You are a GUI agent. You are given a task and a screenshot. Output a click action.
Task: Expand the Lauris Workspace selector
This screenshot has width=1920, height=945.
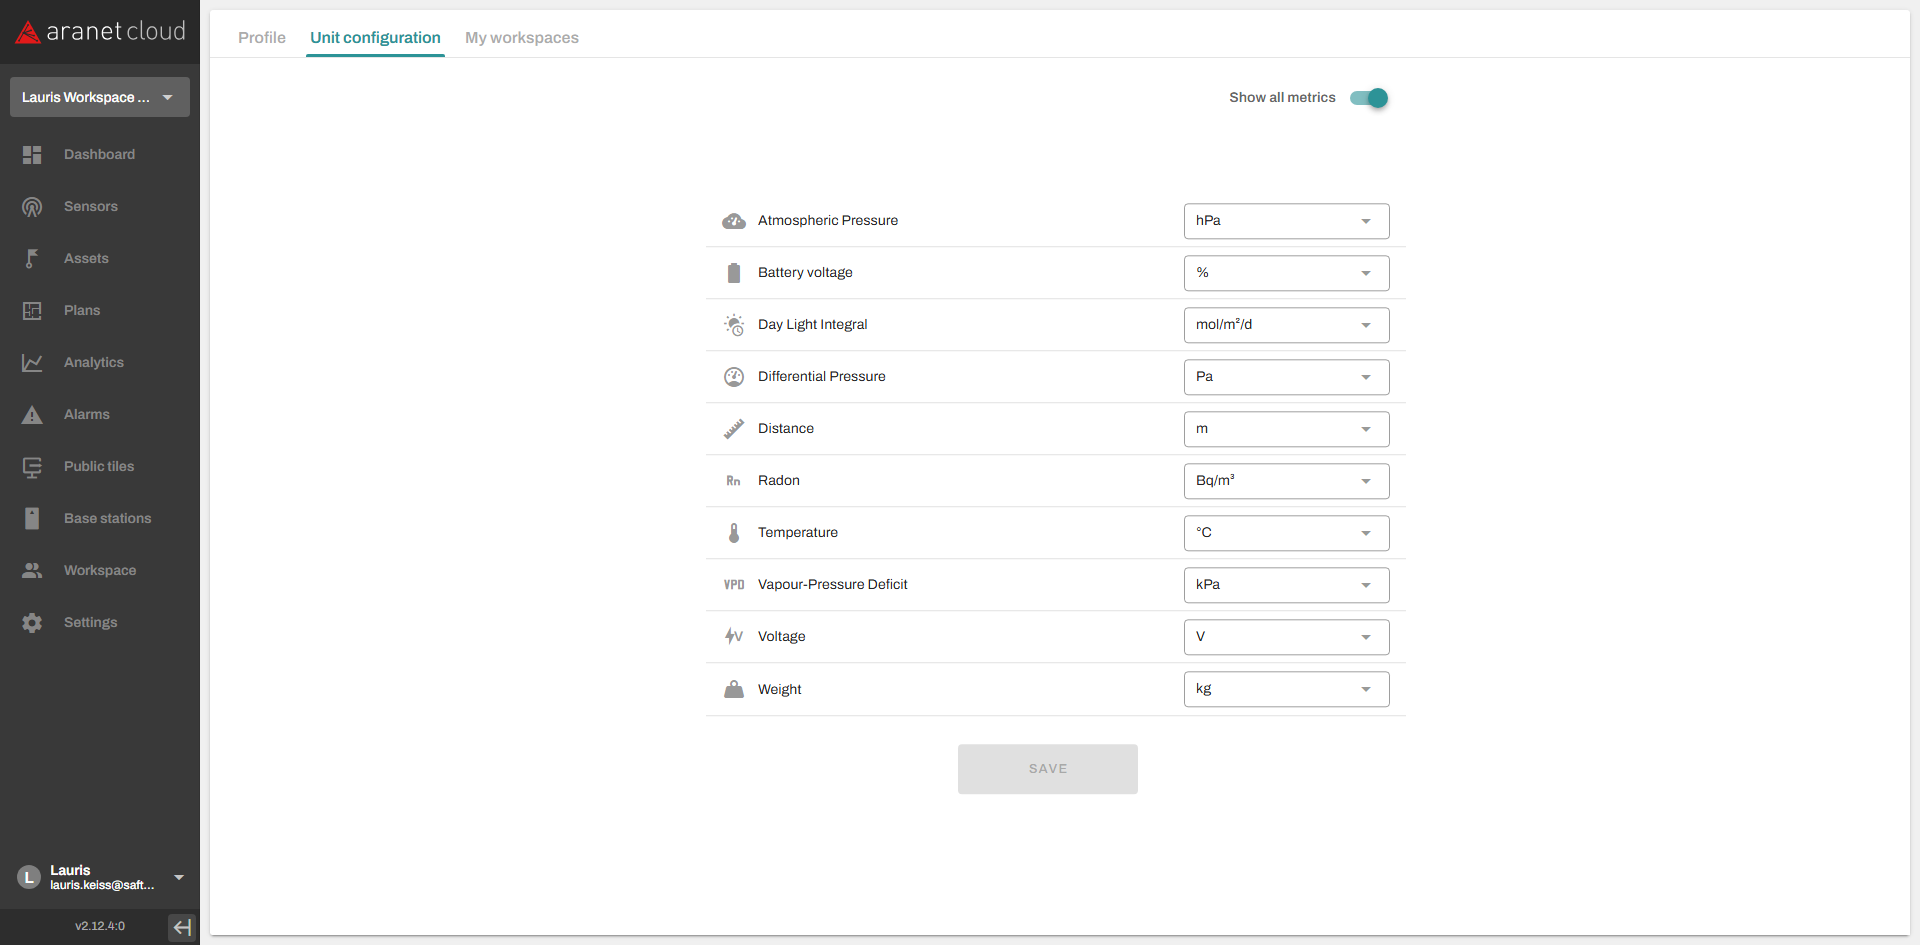coord(99,97)
